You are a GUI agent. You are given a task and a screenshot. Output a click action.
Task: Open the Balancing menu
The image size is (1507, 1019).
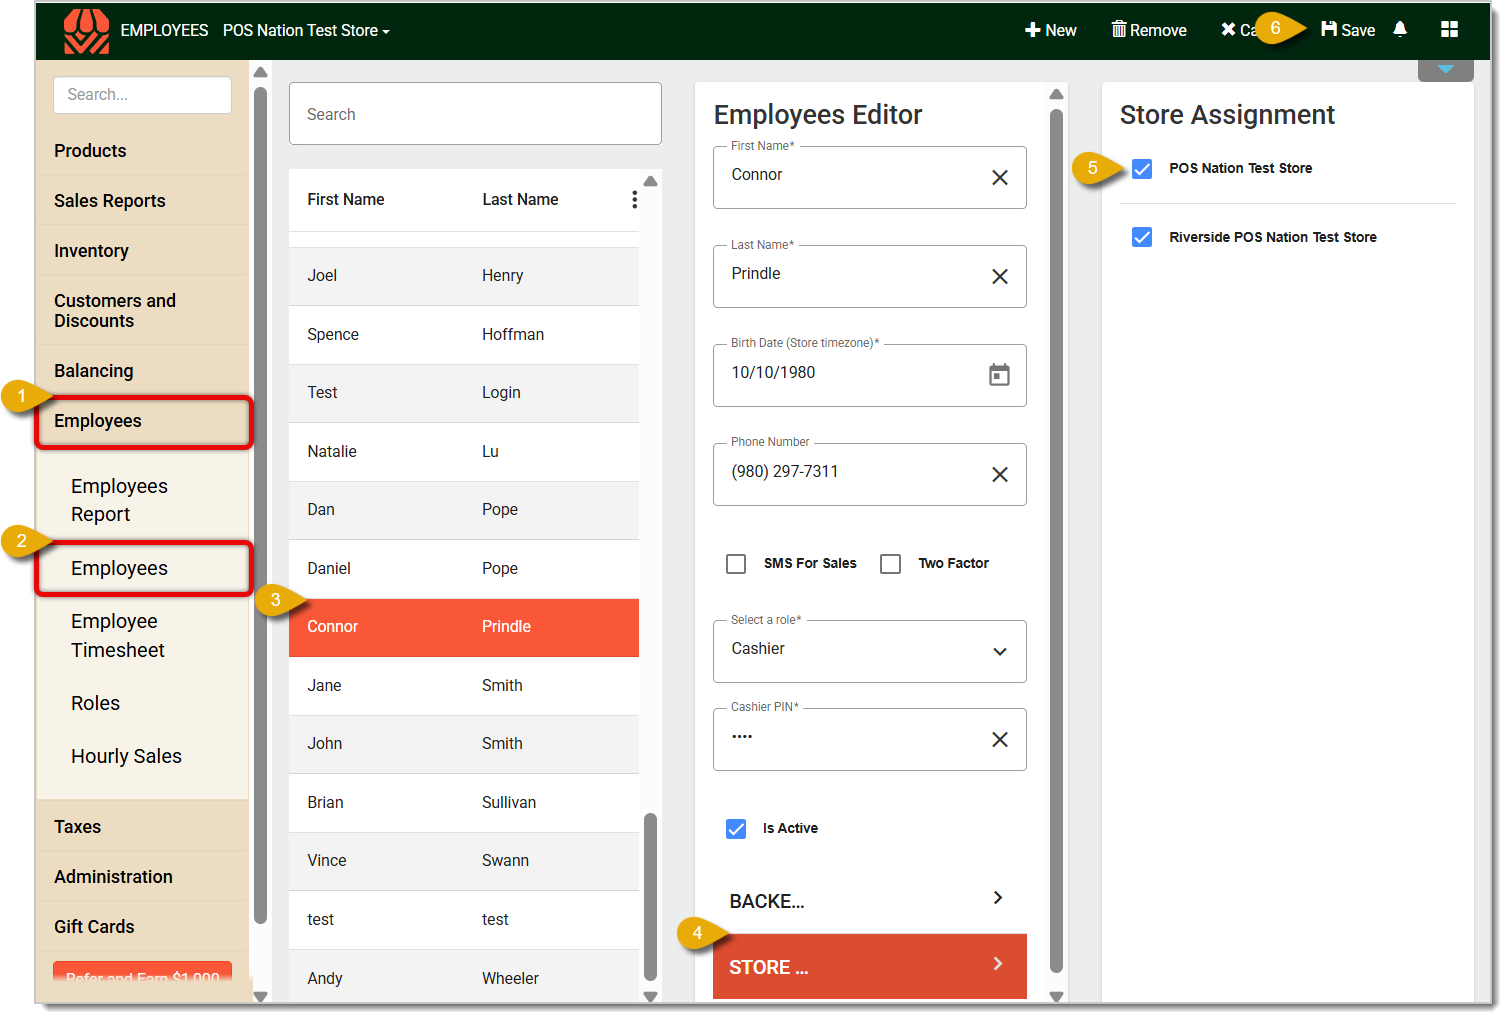pyautogui.click(x=142, y=371)
